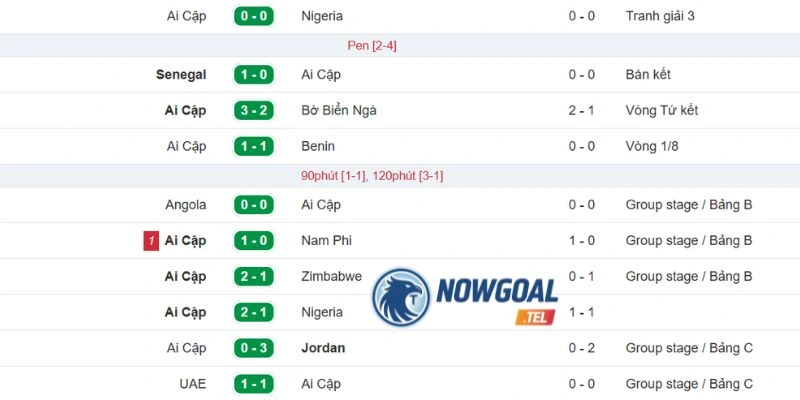Click the Pen [2-4] penalty note
This screenshot has height=400, width=800.
tap(372, 46)
